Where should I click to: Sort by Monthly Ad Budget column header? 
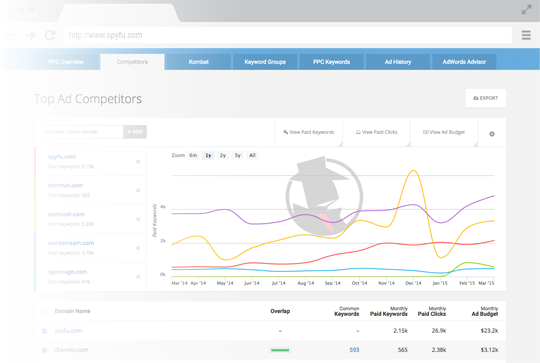pos(485,311)
